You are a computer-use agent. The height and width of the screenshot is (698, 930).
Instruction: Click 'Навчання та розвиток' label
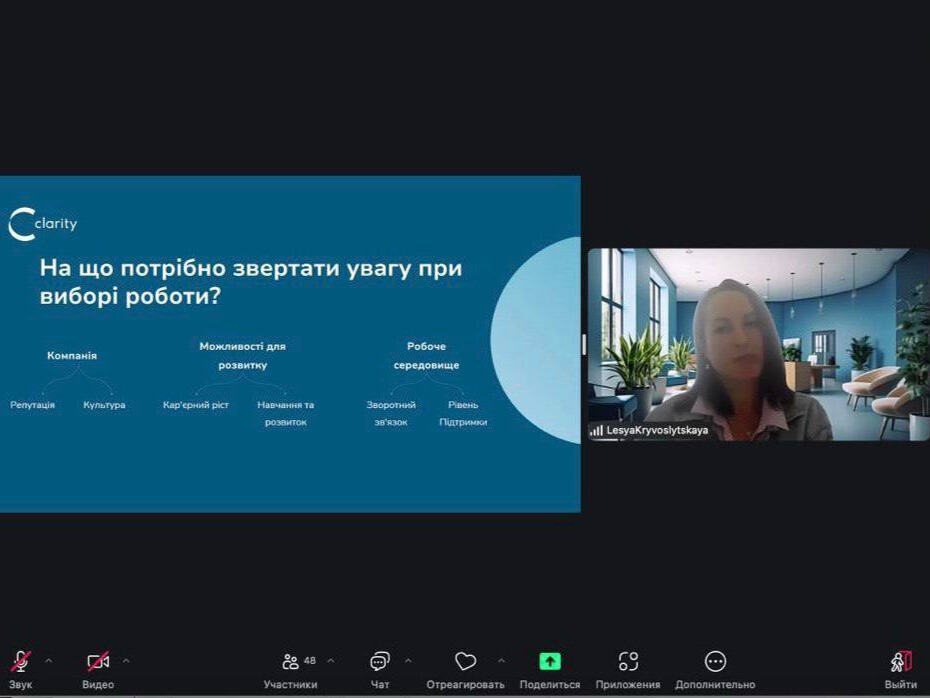tap(286, 413)
